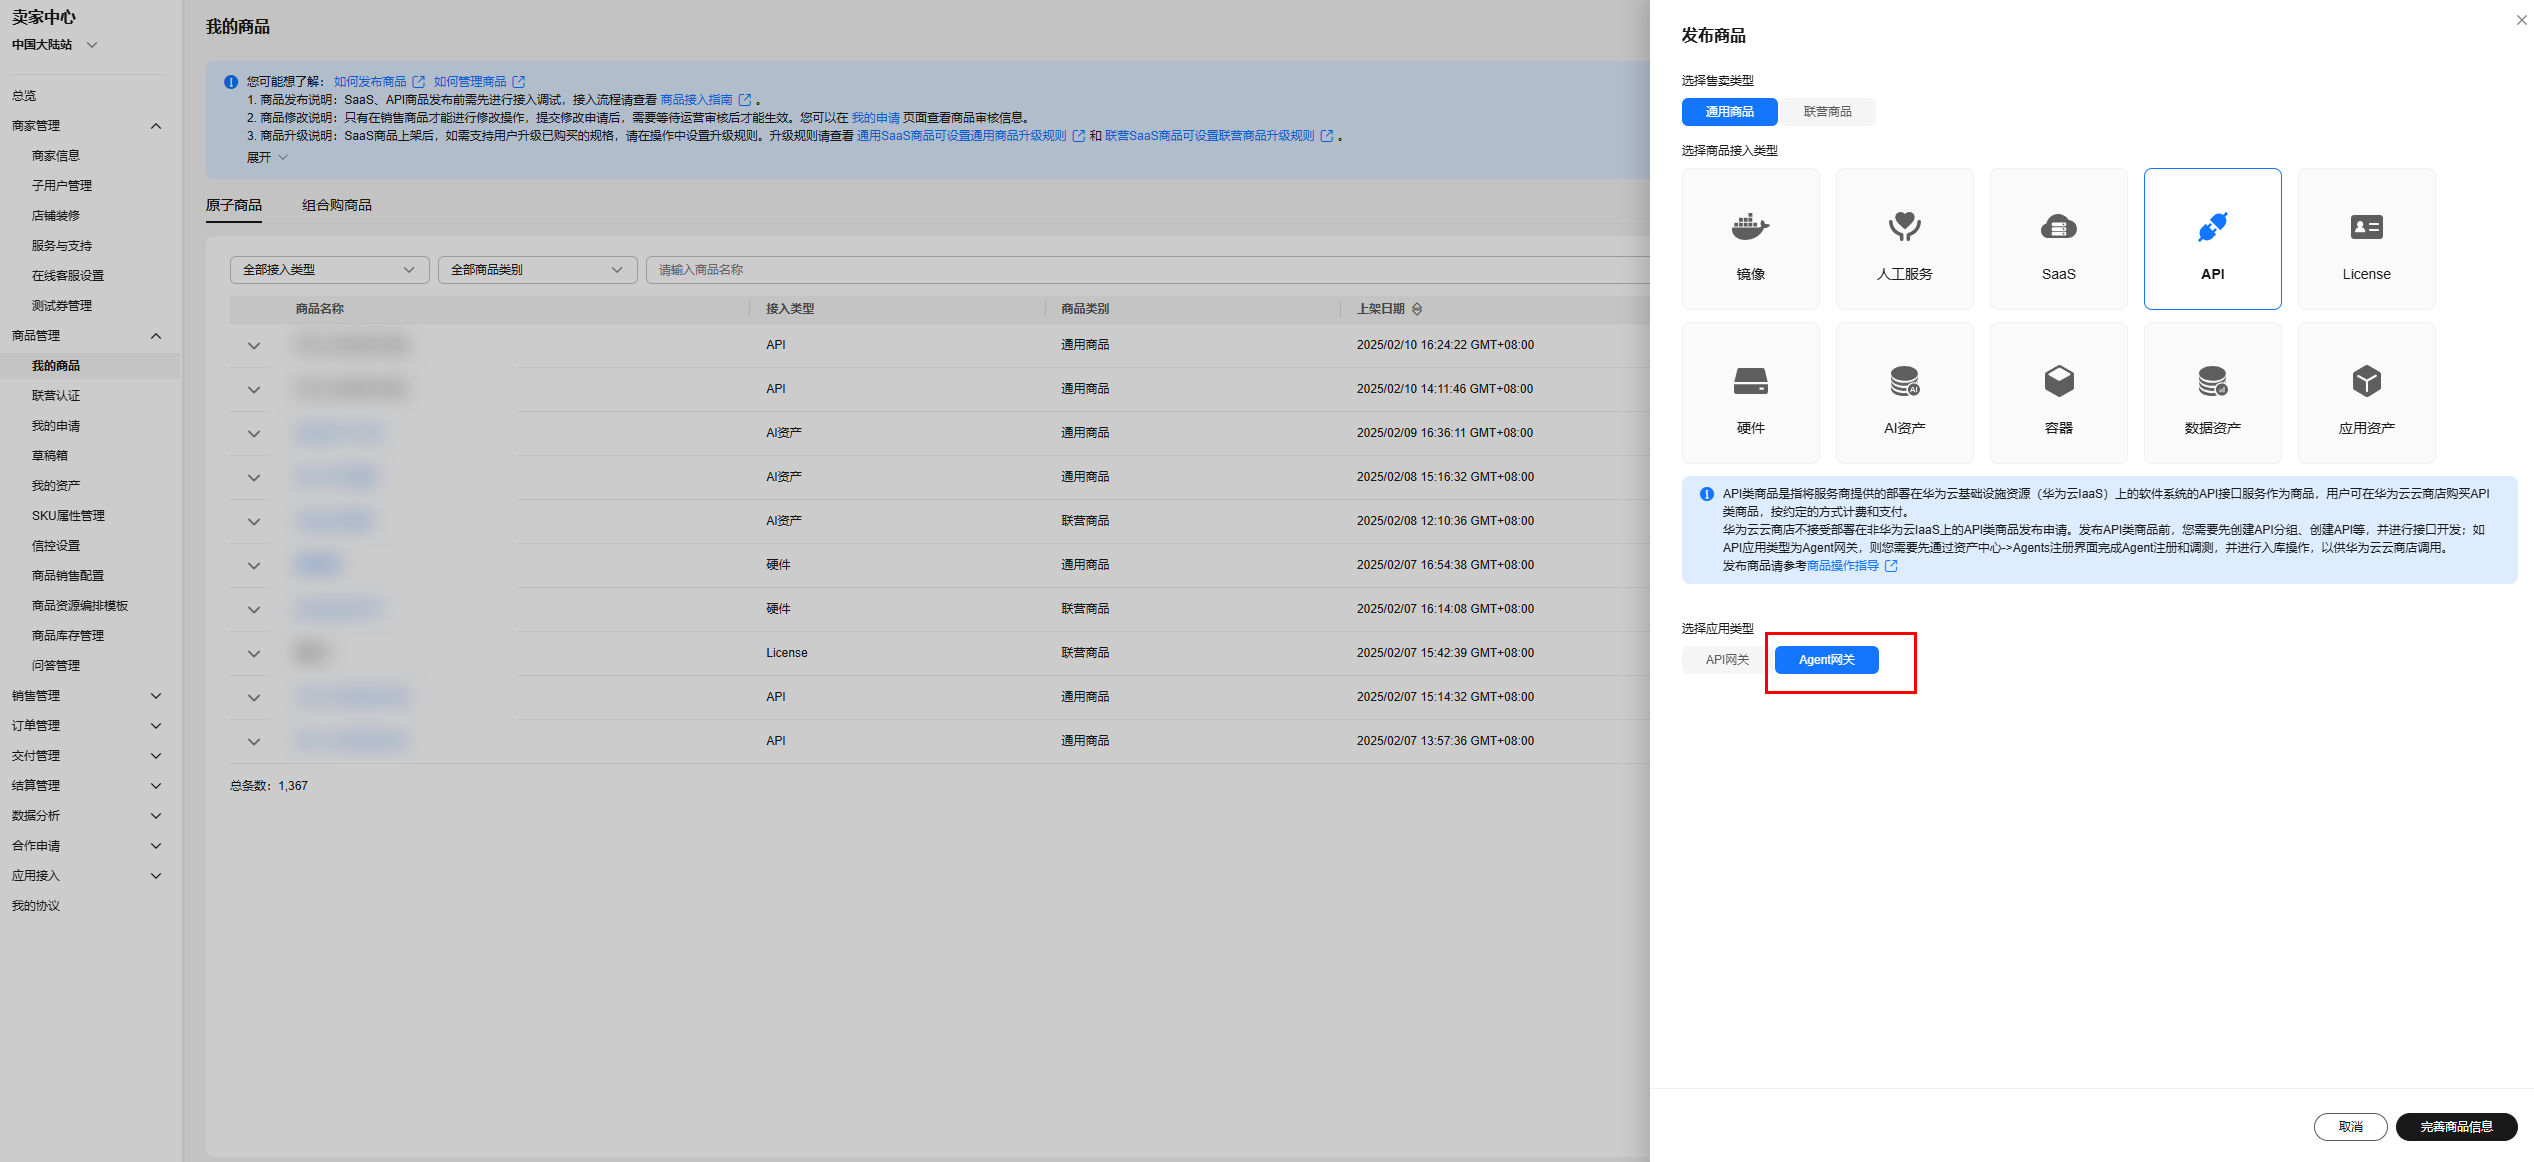Select the 应用资产 application asset card
Viewport: 2534px width, 1162px height.
[x=2366, y=393]
